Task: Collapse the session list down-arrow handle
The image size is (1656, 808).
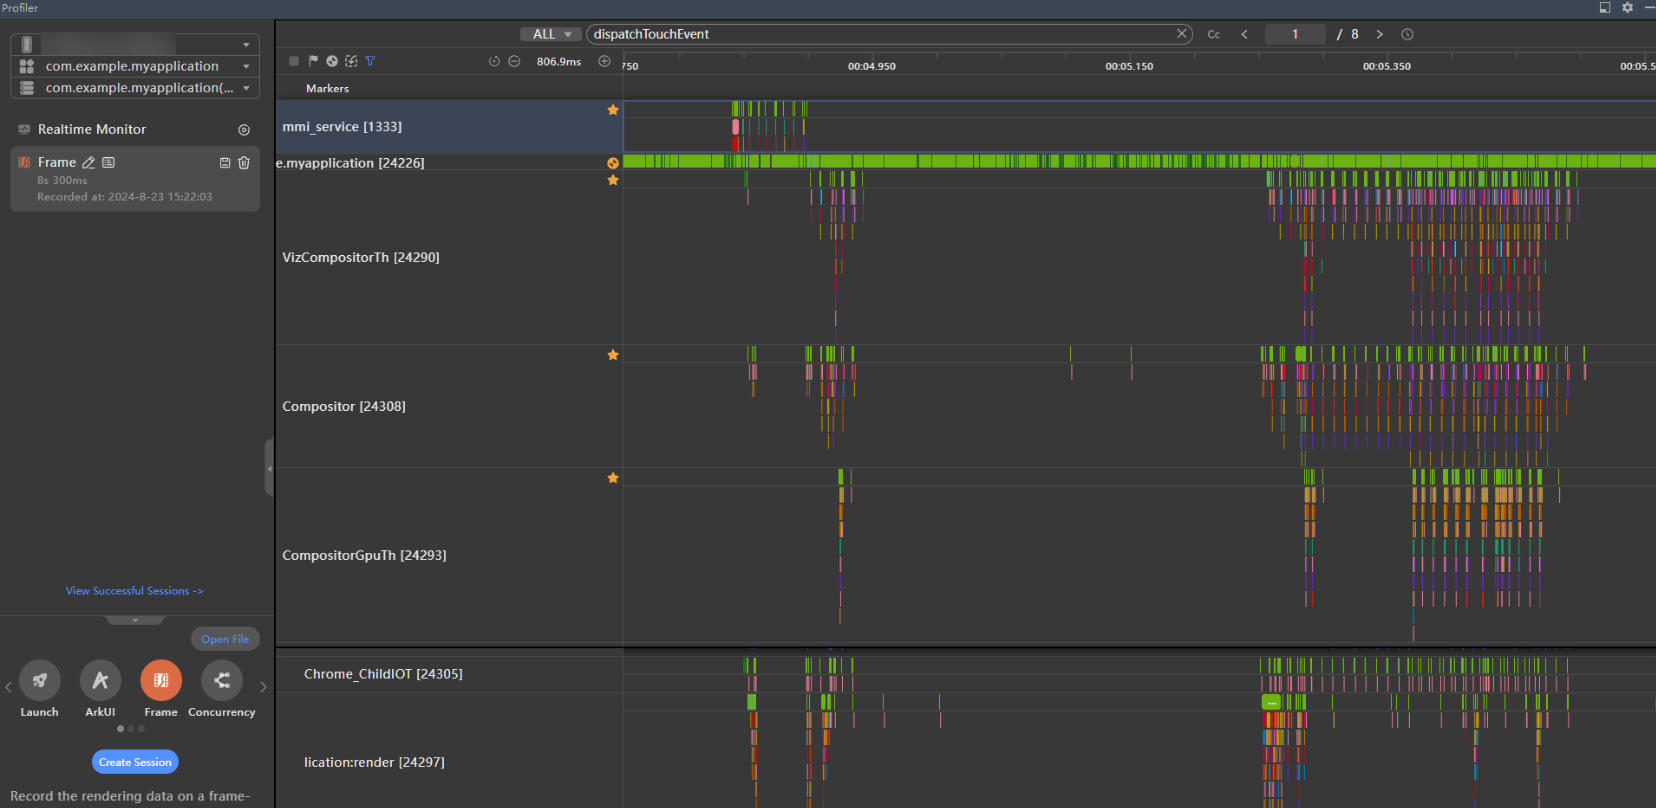Action: (x=135, y=620)
